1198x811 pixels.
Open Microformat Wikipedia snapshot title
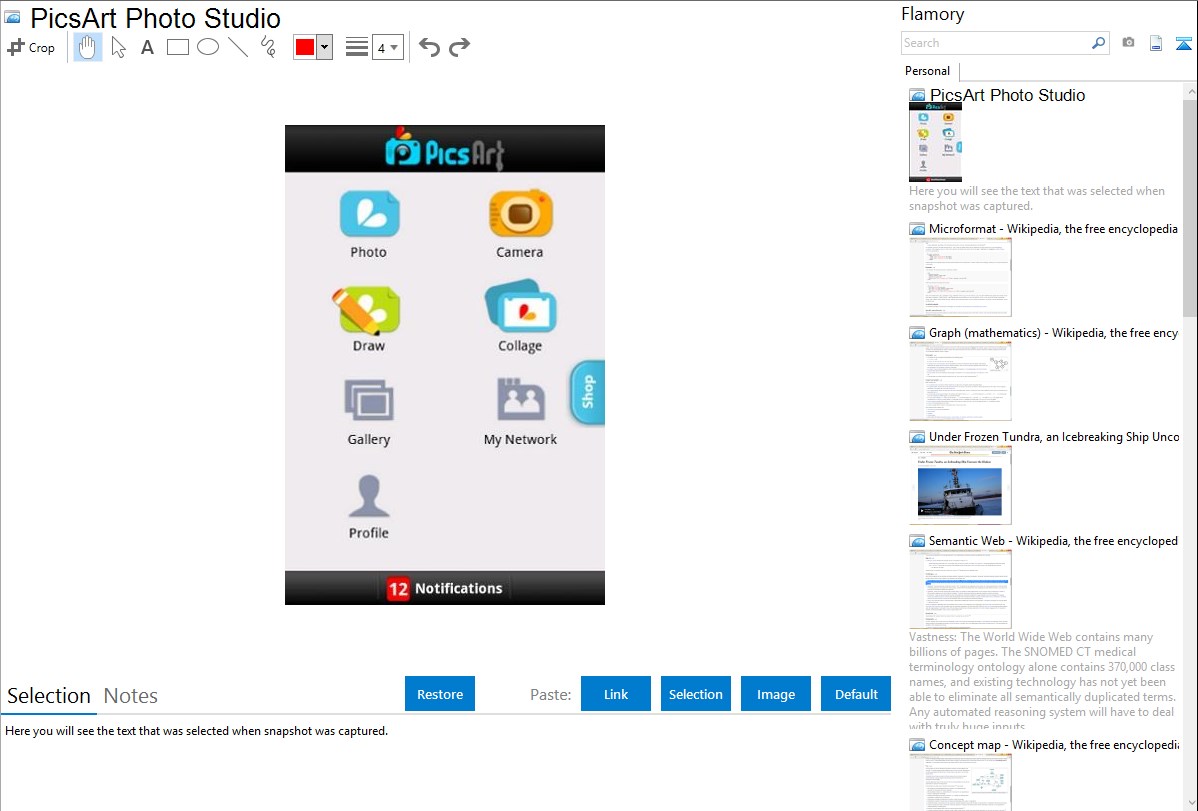1053,229
